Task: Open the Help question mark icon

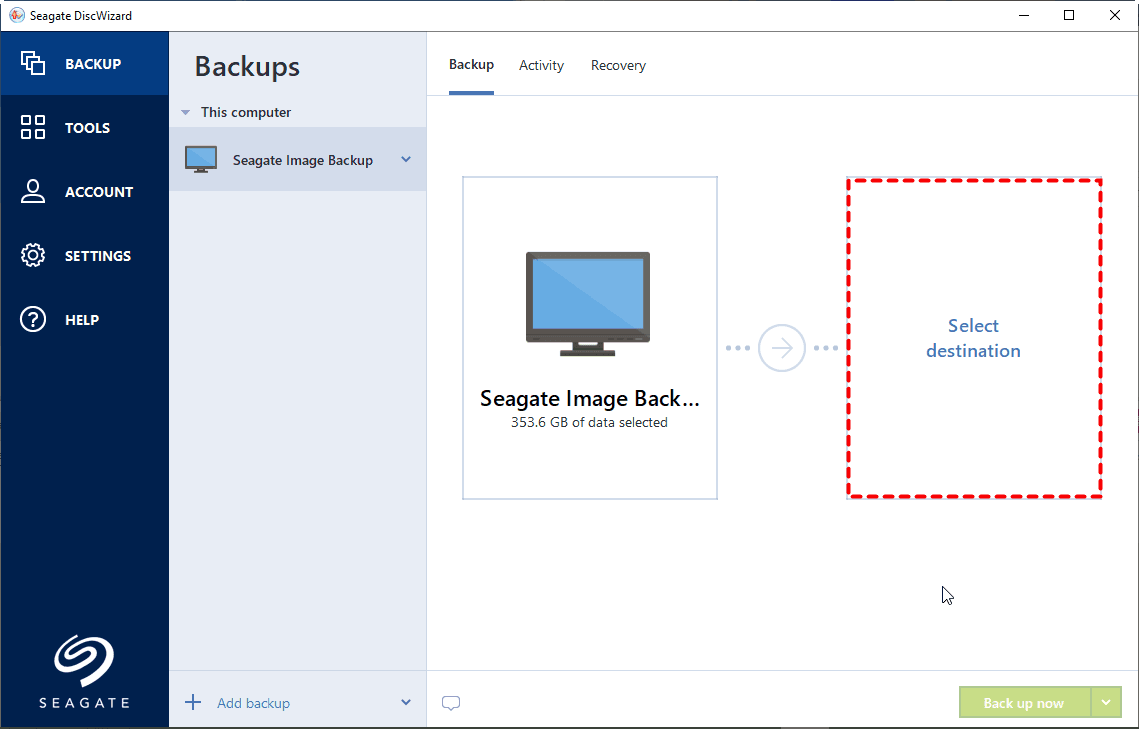Action: (x=33, y=320)
